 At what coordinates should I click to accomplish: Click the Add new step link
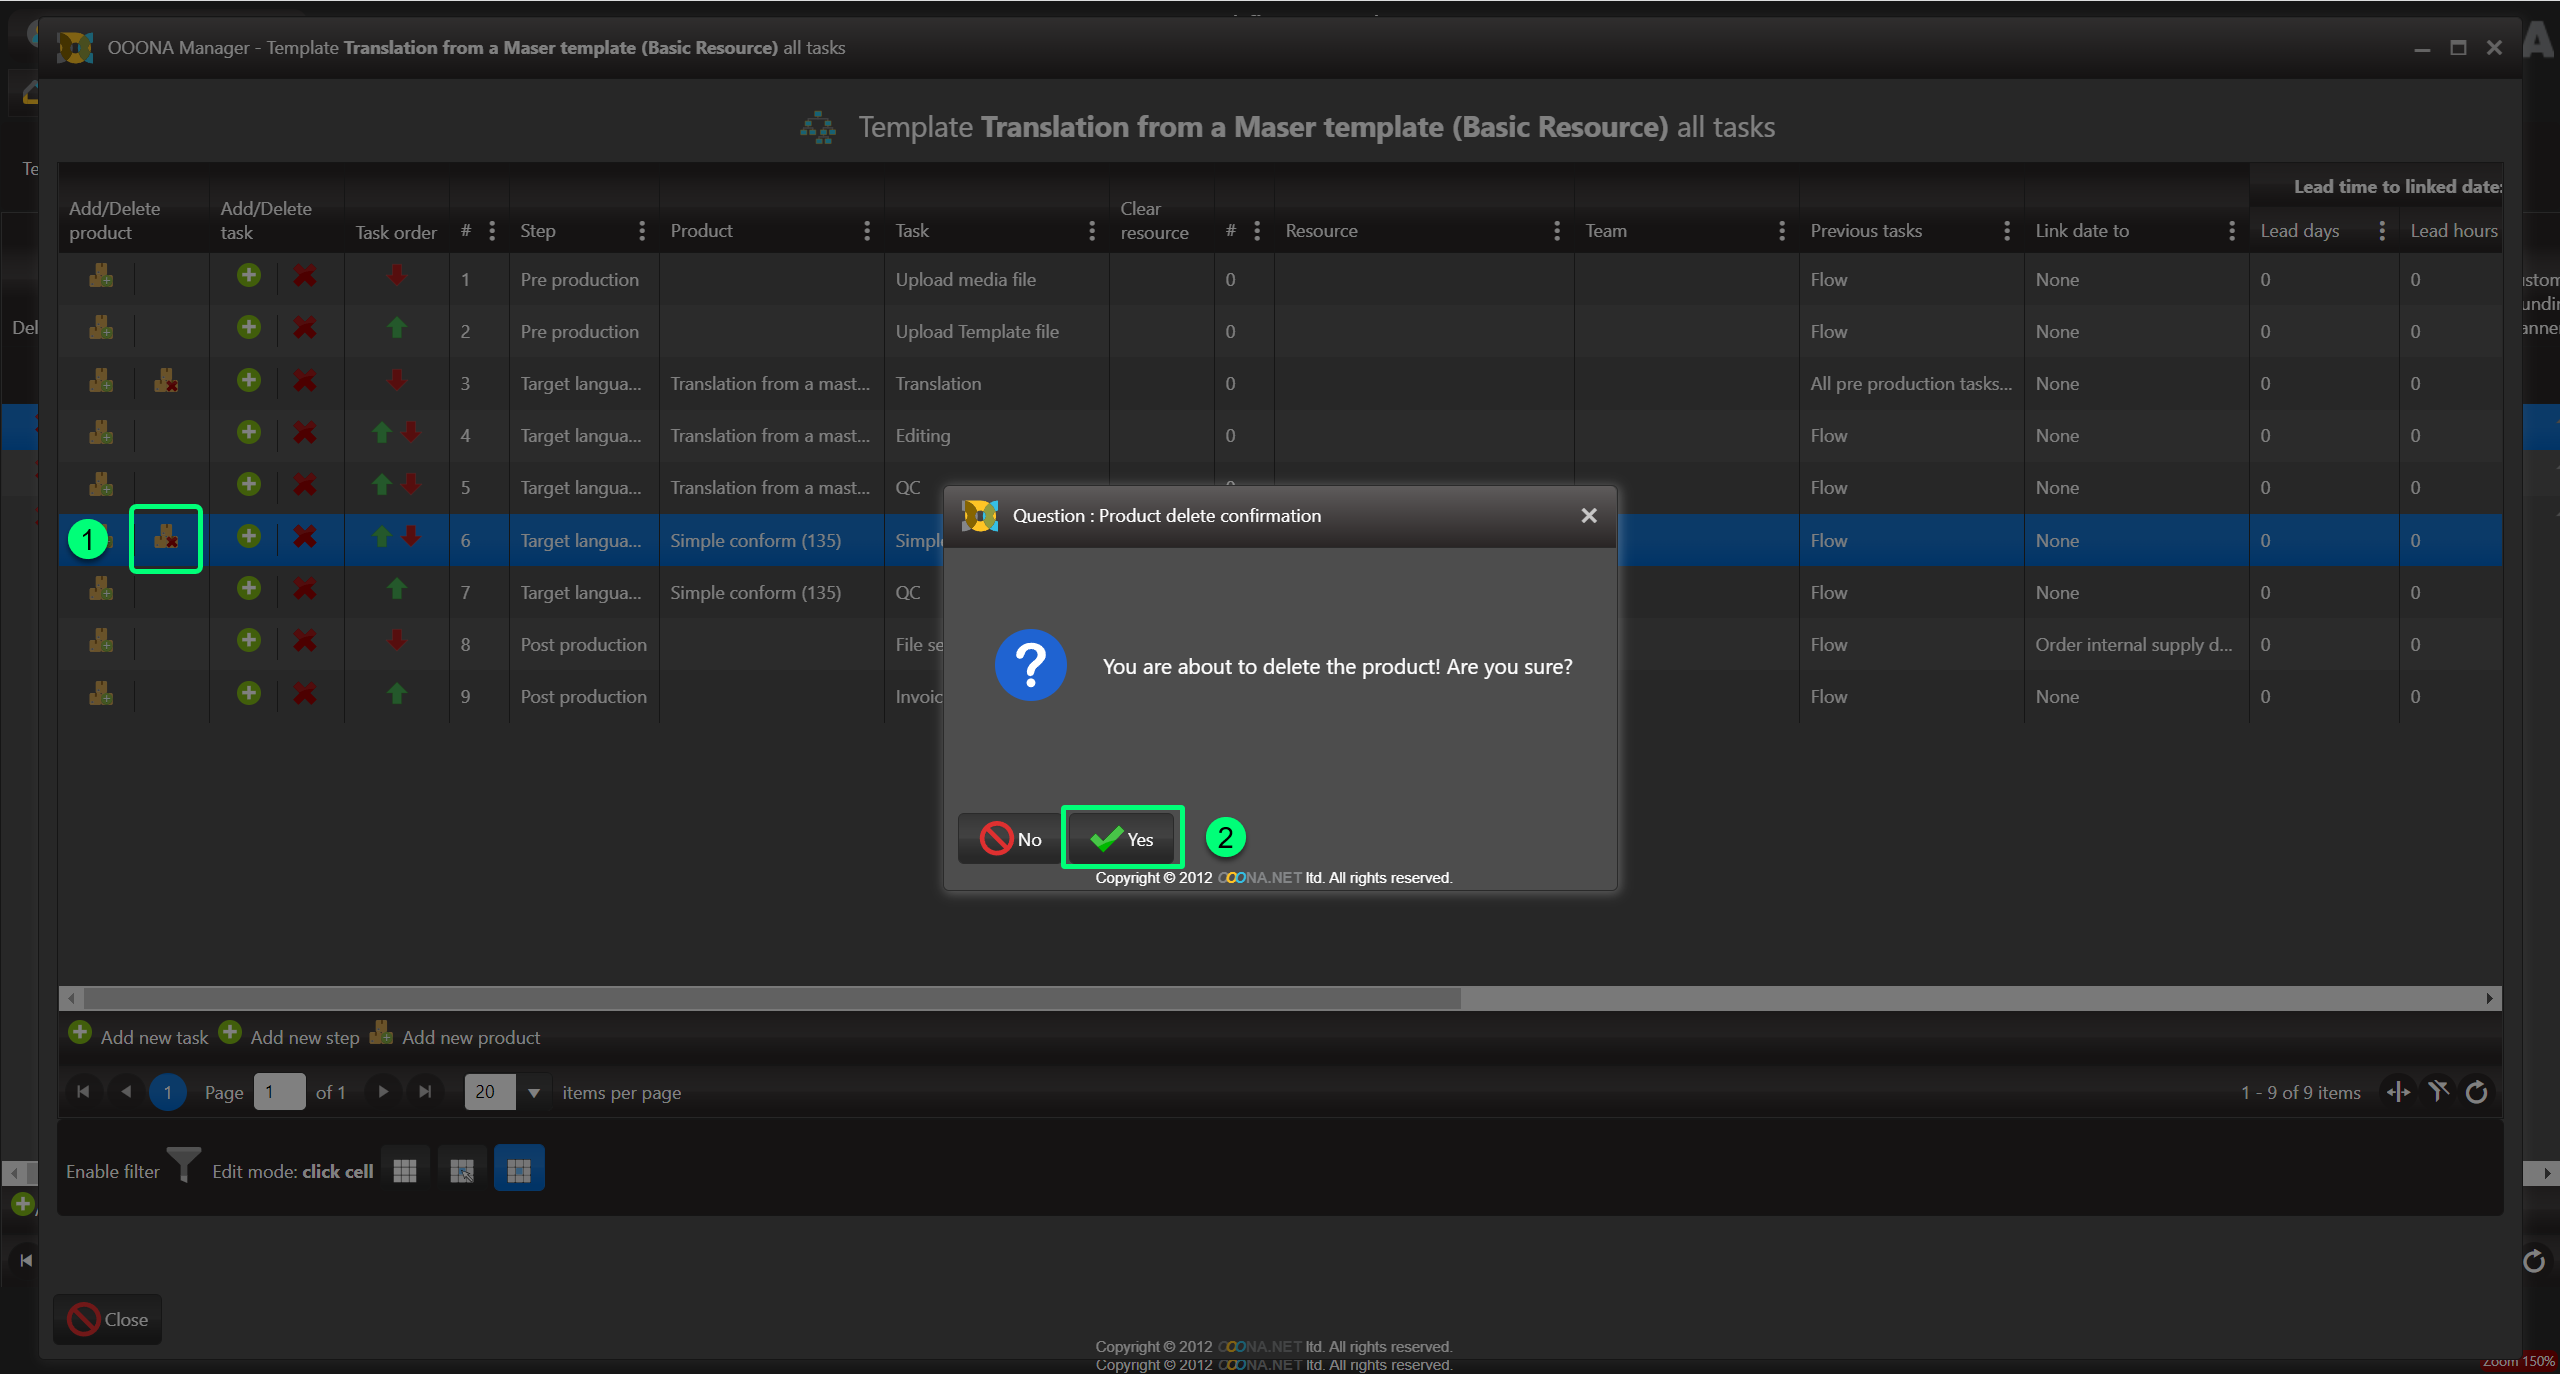303,1037
